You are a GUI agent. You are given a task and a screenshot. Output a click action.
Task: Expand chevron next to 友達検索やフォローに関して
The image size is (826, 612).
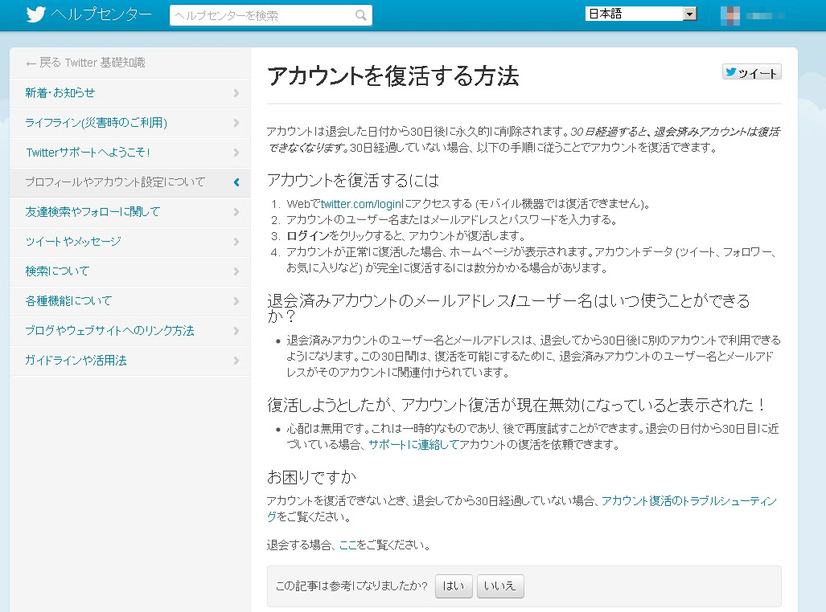(x=236, y=212)
